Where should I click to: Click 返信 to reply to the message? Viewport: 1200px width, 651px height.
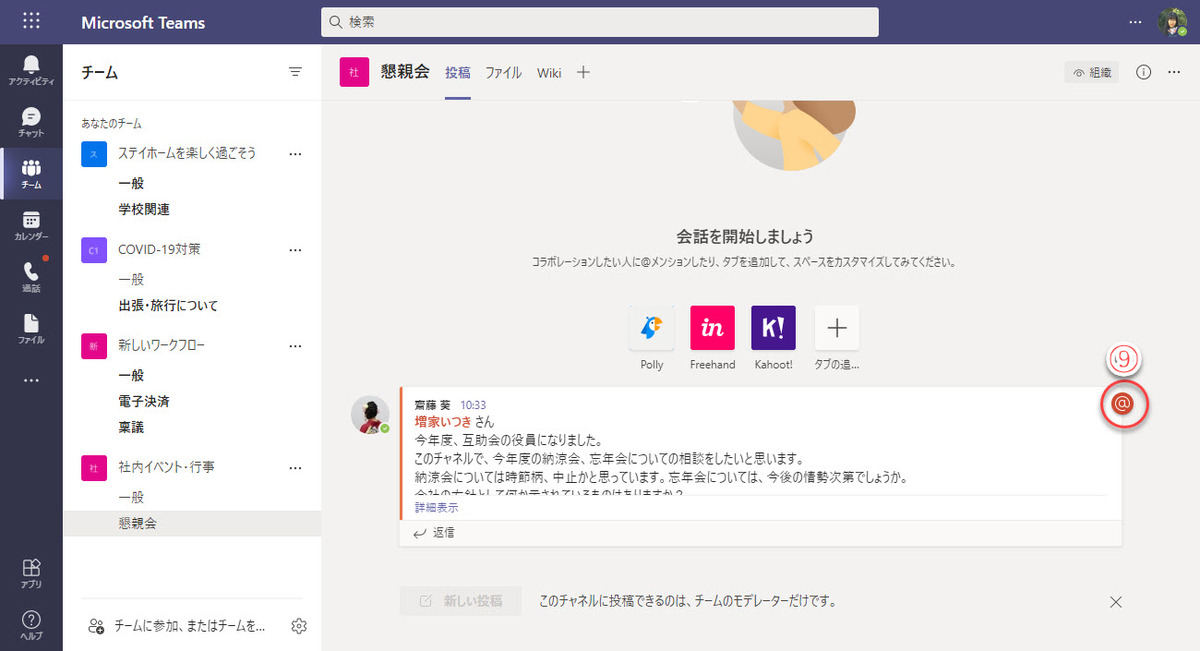coord(436,533)
